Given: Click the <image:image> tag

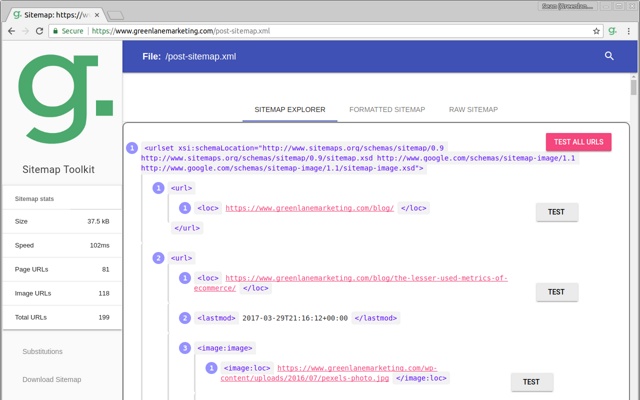Looking at the screenshot, I should [x=225, y=348].
